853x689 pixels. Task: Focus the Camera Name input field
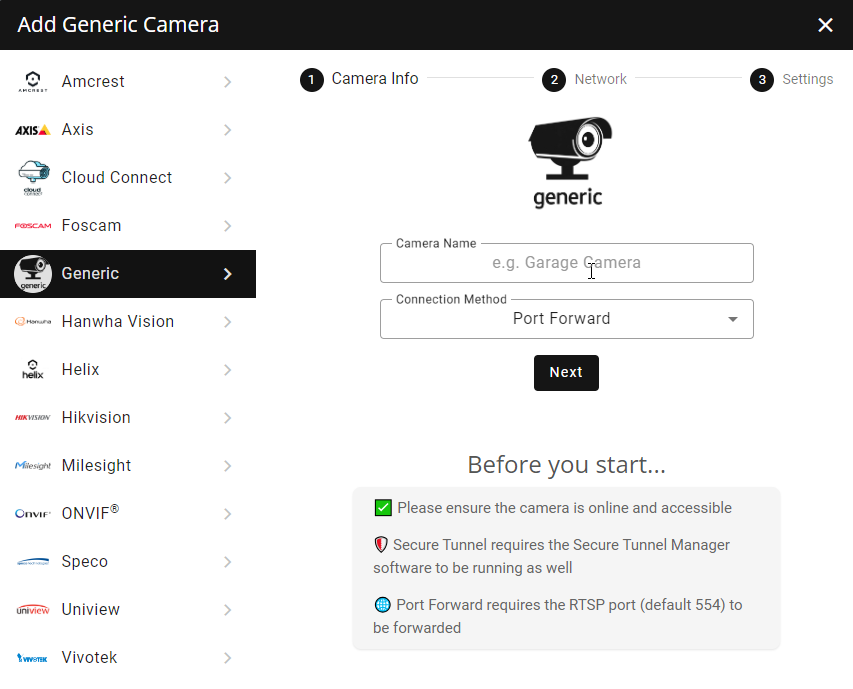pos(567,263)
